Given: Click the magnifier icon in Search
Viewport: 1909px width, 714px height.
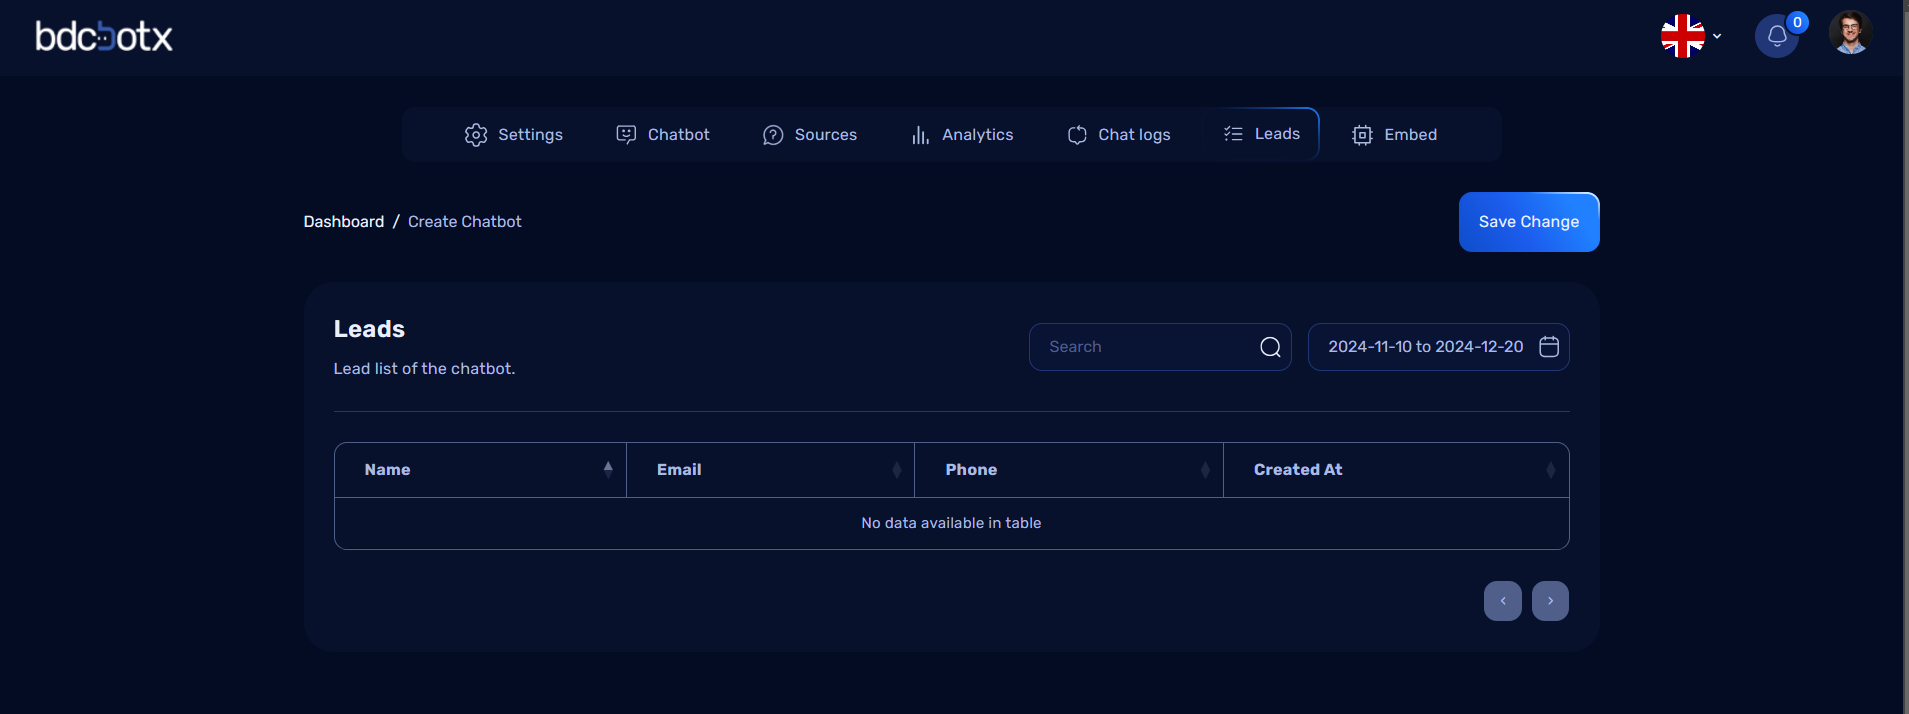Looking at the screenshot, I should [1270, 347].
